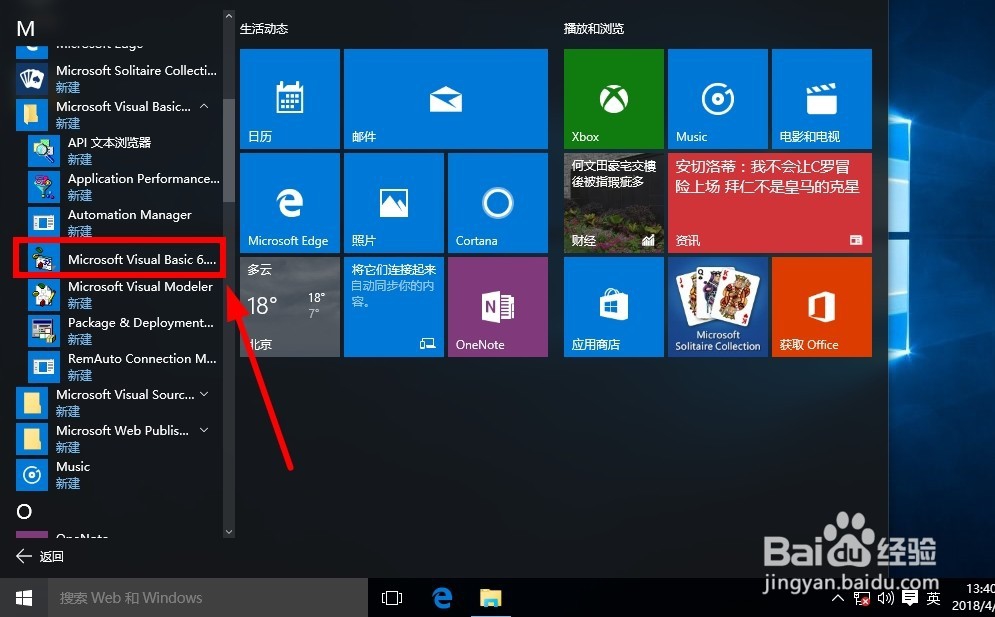Click the app list scrollbar up arrow

pyautogui.click(x=229, y=17)
